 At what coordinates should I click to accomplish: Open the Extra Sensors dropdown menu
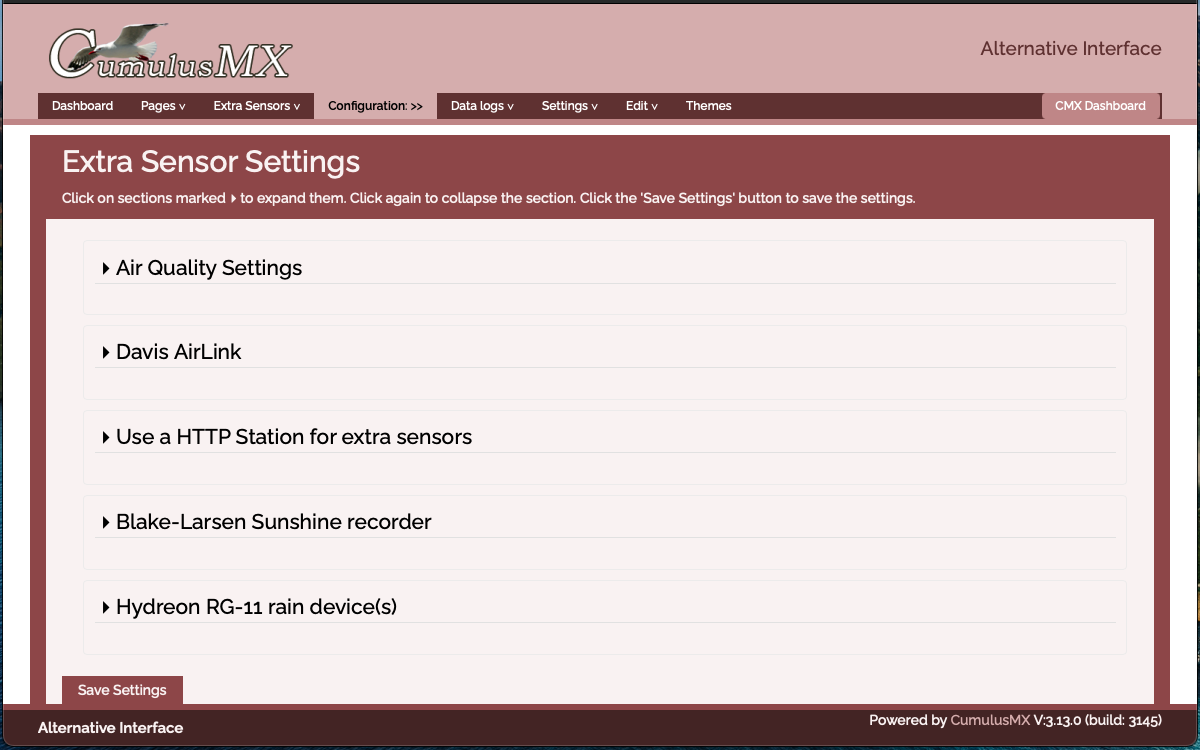click(256, 106)
